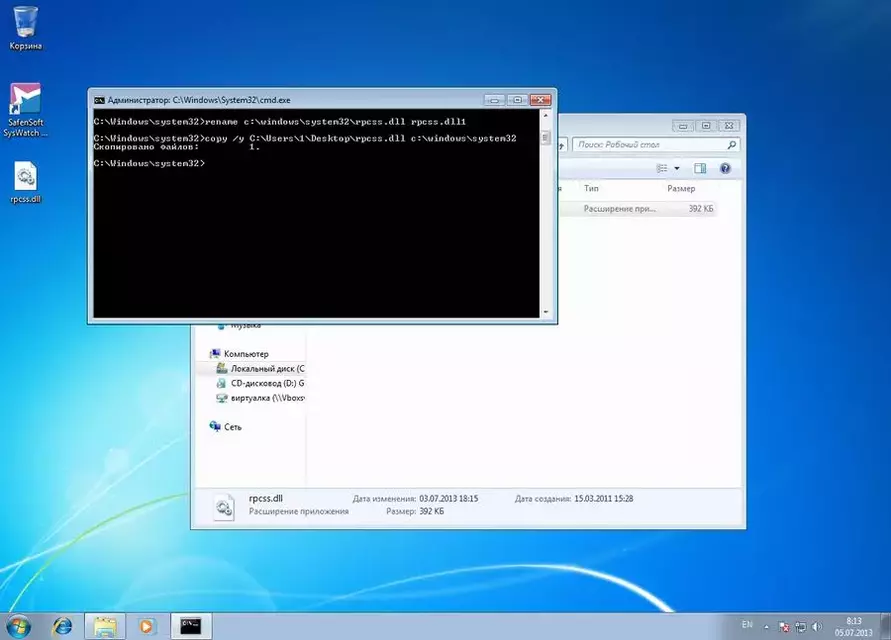Open Локальный диск (C:) in navigation pane

pos(267,368)
